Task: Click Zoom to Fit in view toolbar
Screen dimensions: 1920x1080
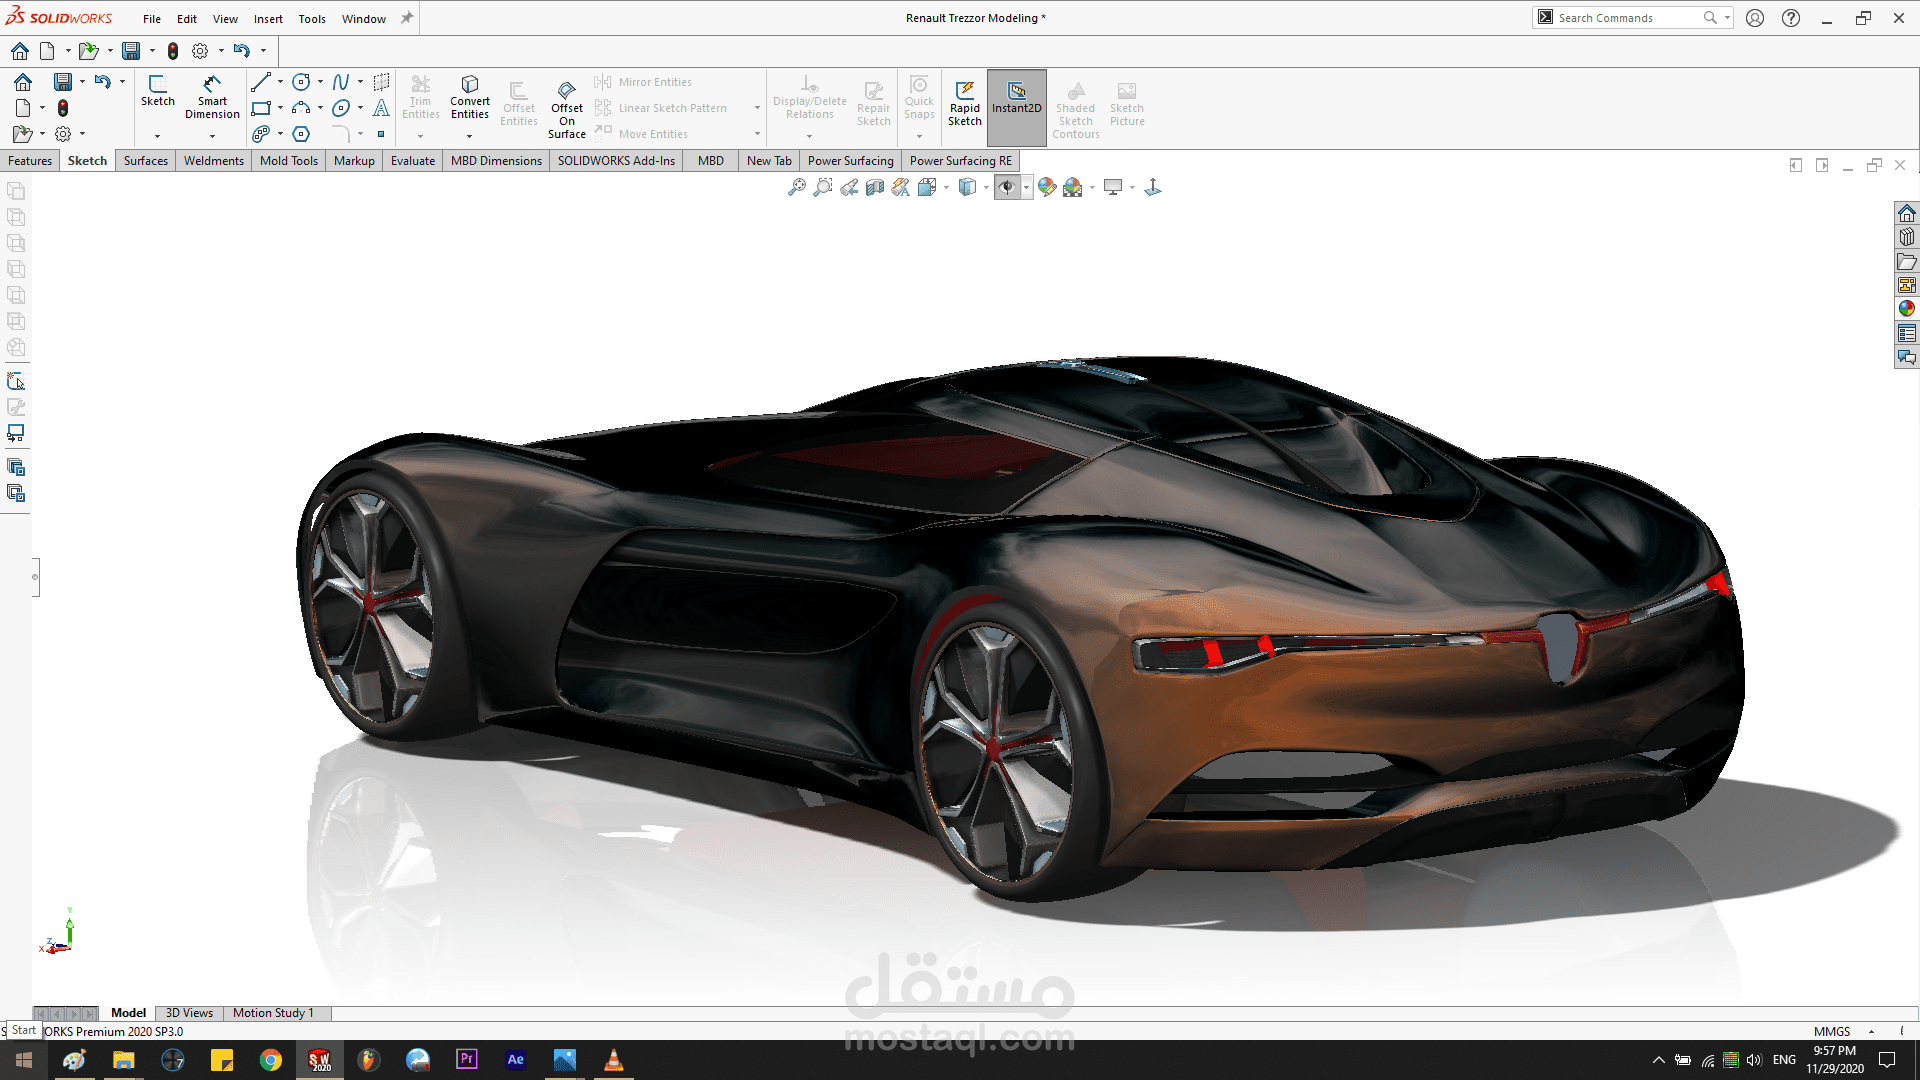Action: coord(796,187)
